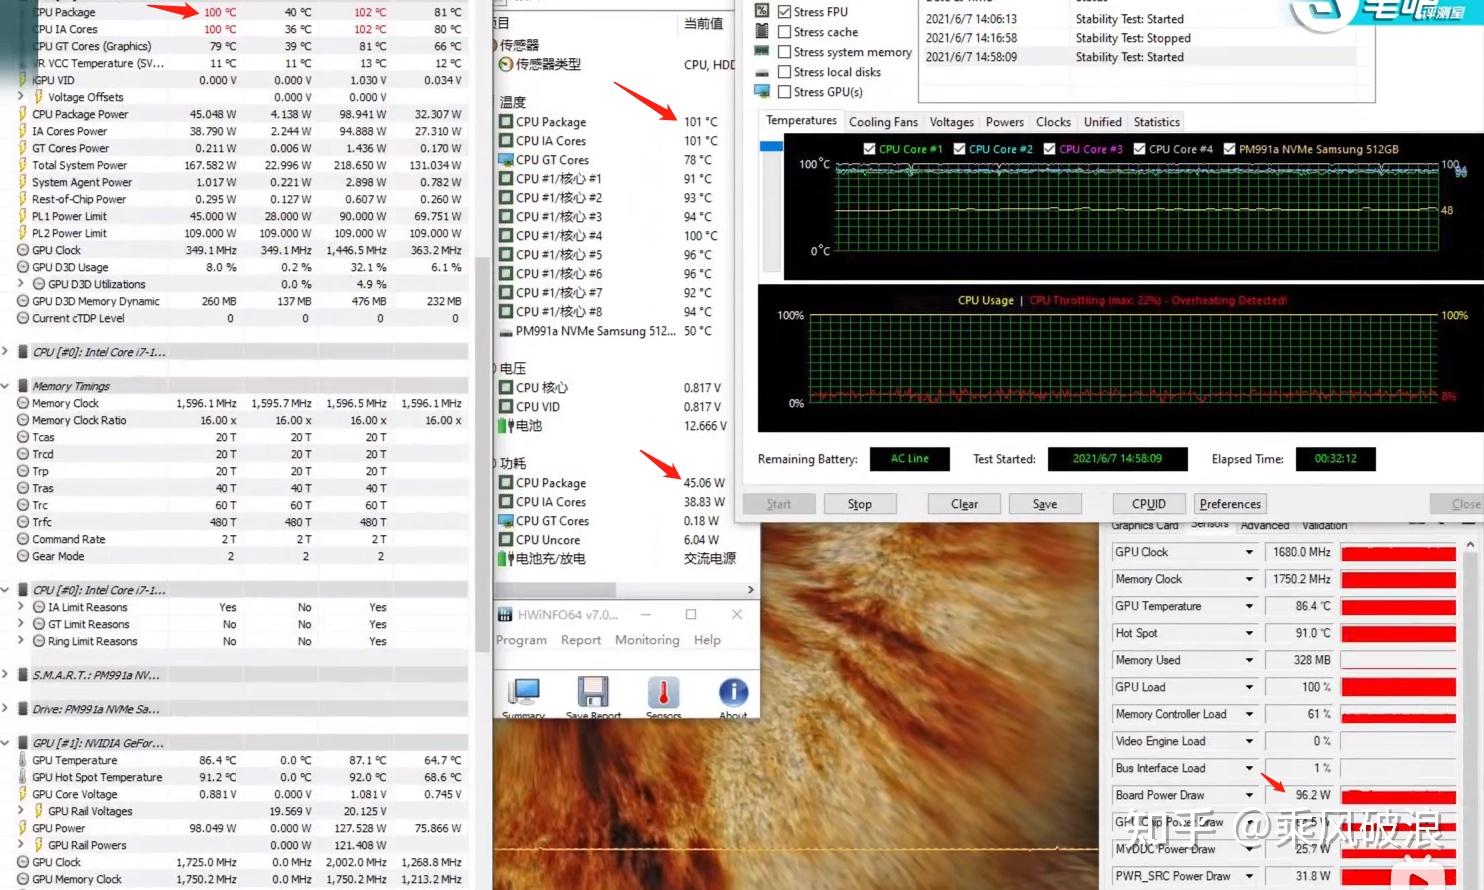Click the GPU-Z sensors scrollbar up arrow
Viewport: 1484px width, 890px height.
click(x=1470, y=545)
